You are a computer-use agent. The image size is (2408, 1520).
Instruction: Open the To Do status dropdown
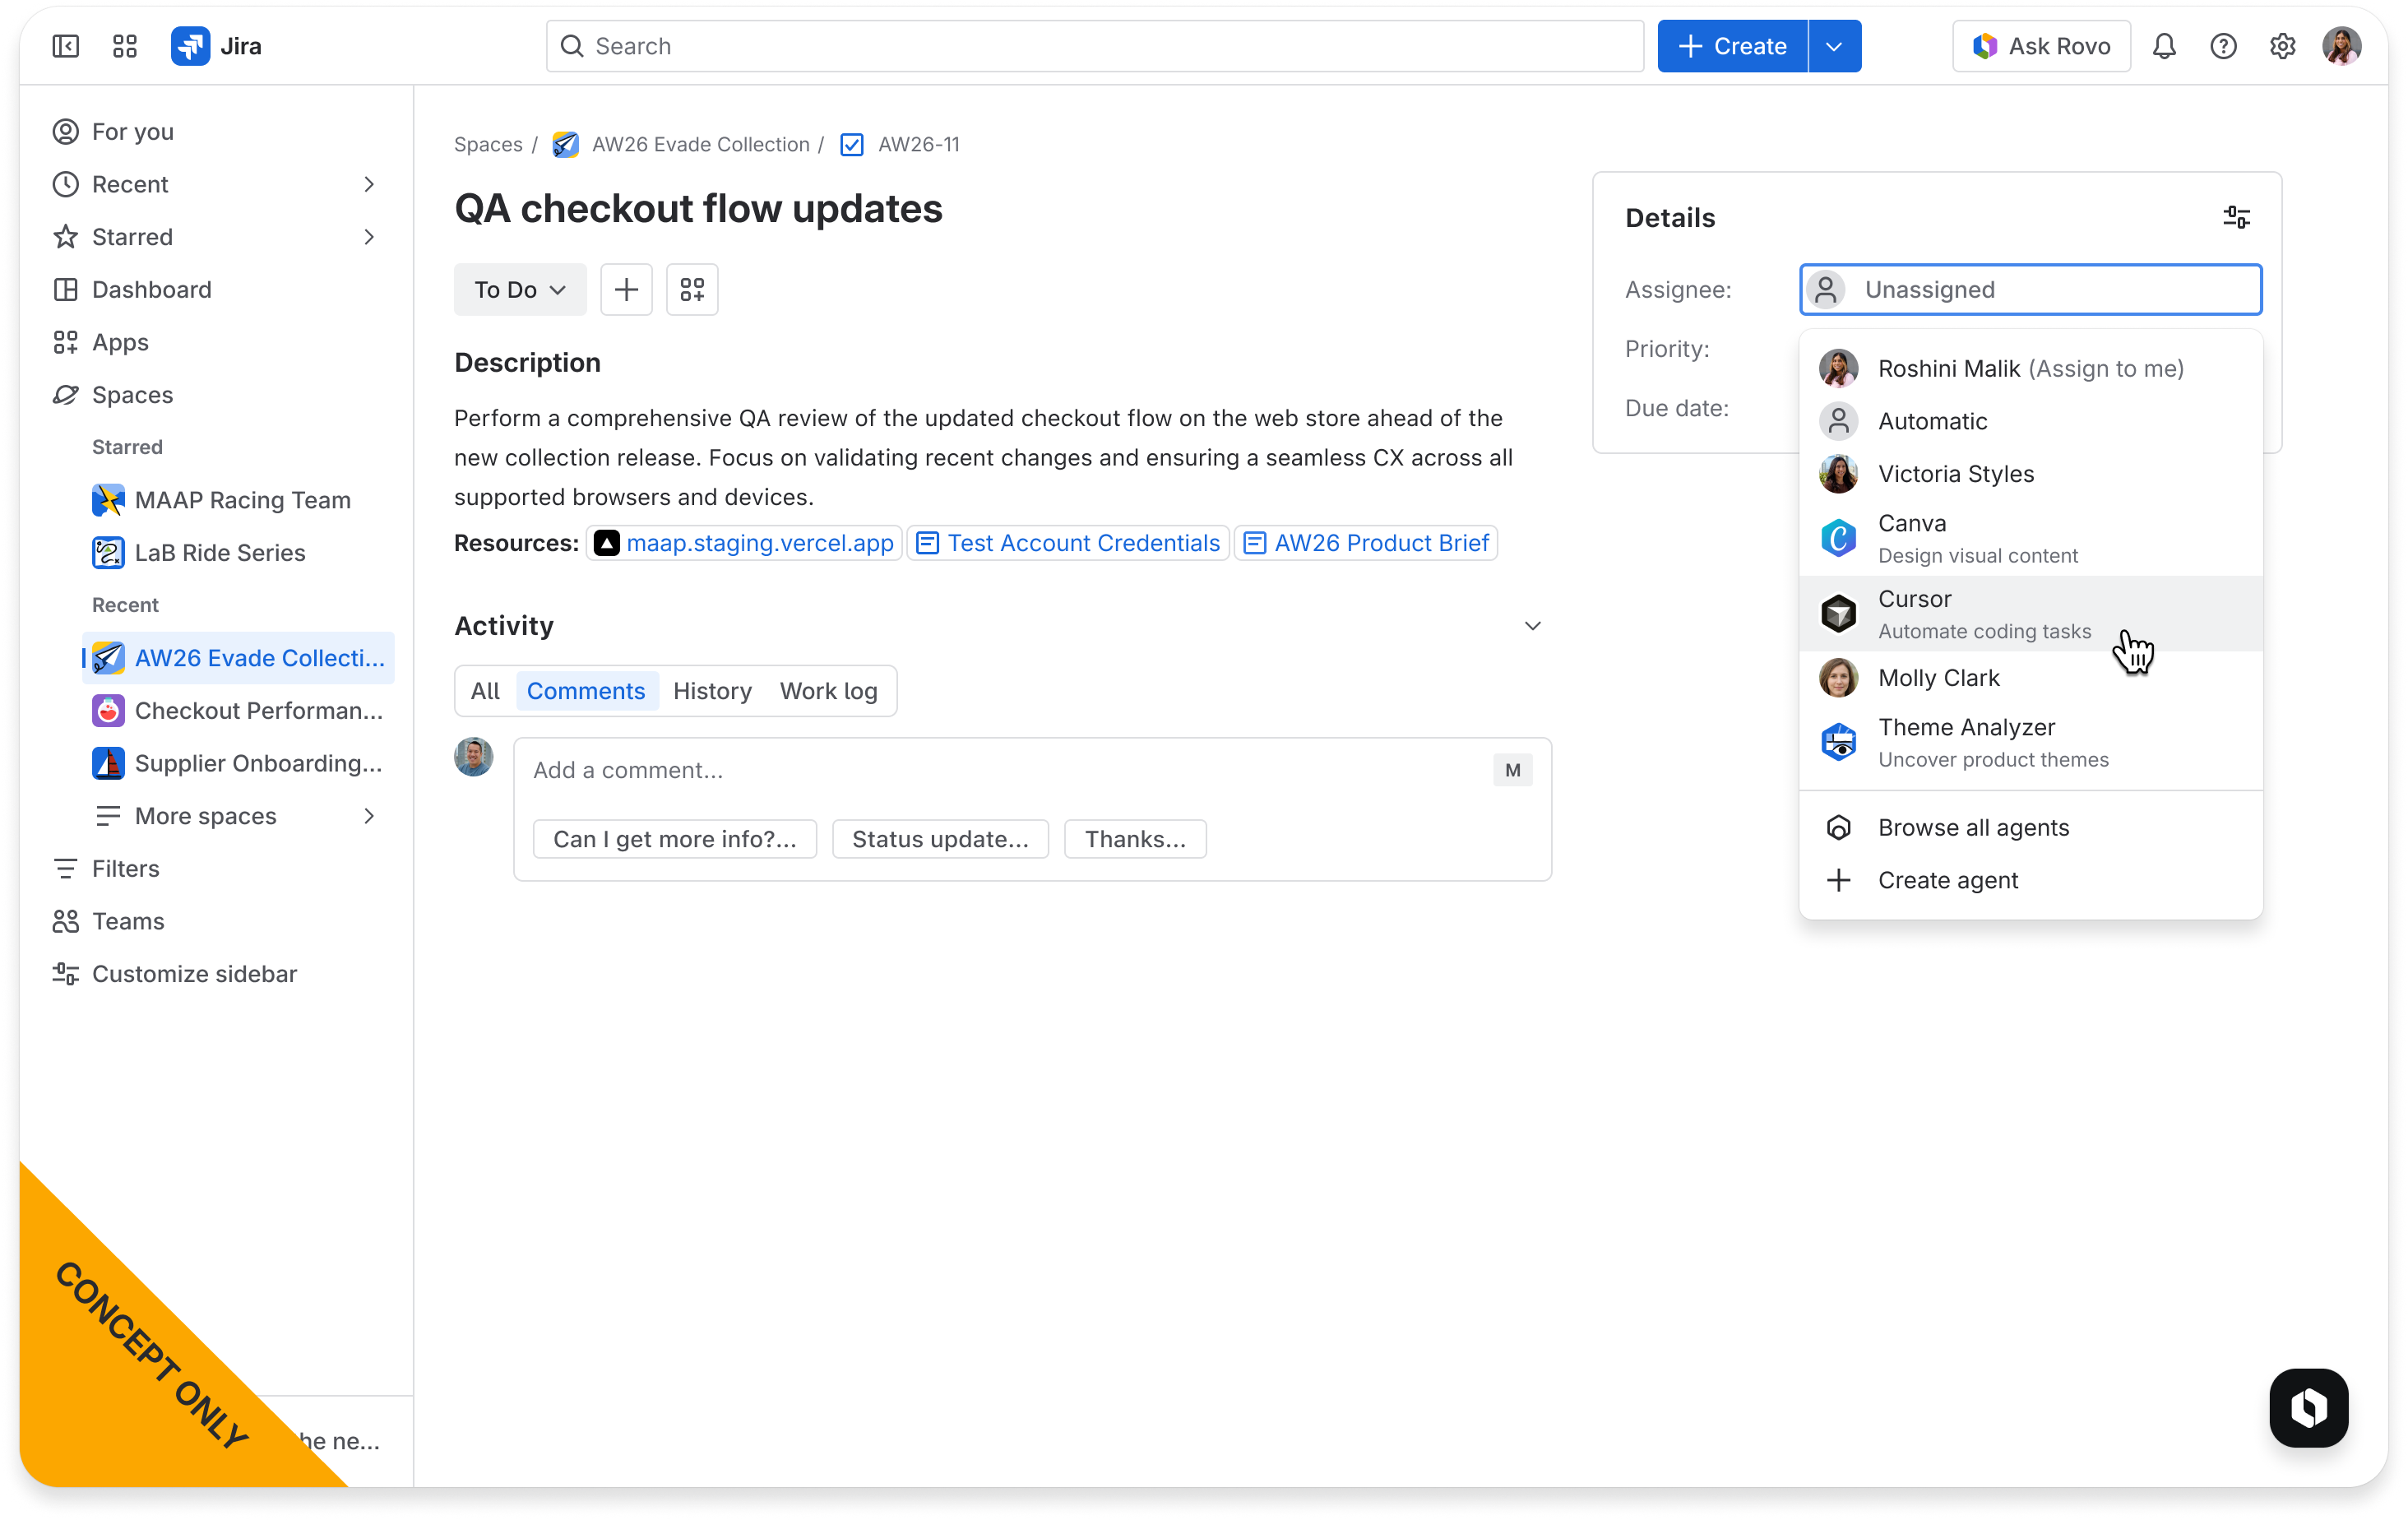(519, 289)
